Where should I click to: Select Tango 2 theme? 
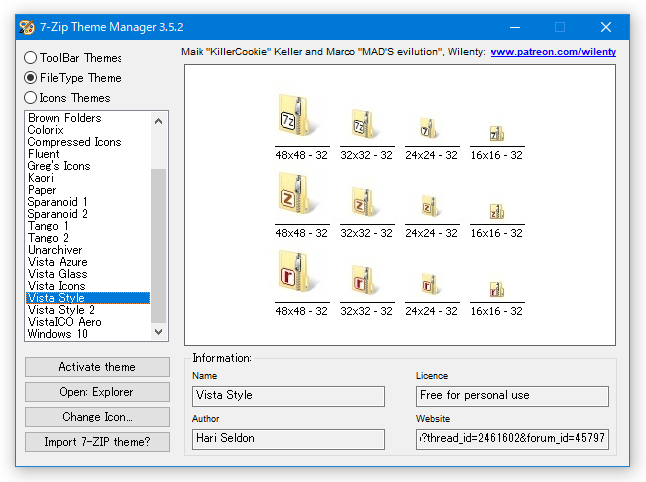pos(88,238)
